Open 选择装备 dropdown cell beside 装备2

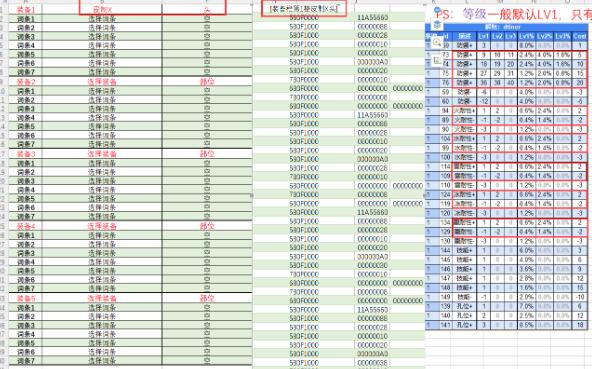point(102,82)
